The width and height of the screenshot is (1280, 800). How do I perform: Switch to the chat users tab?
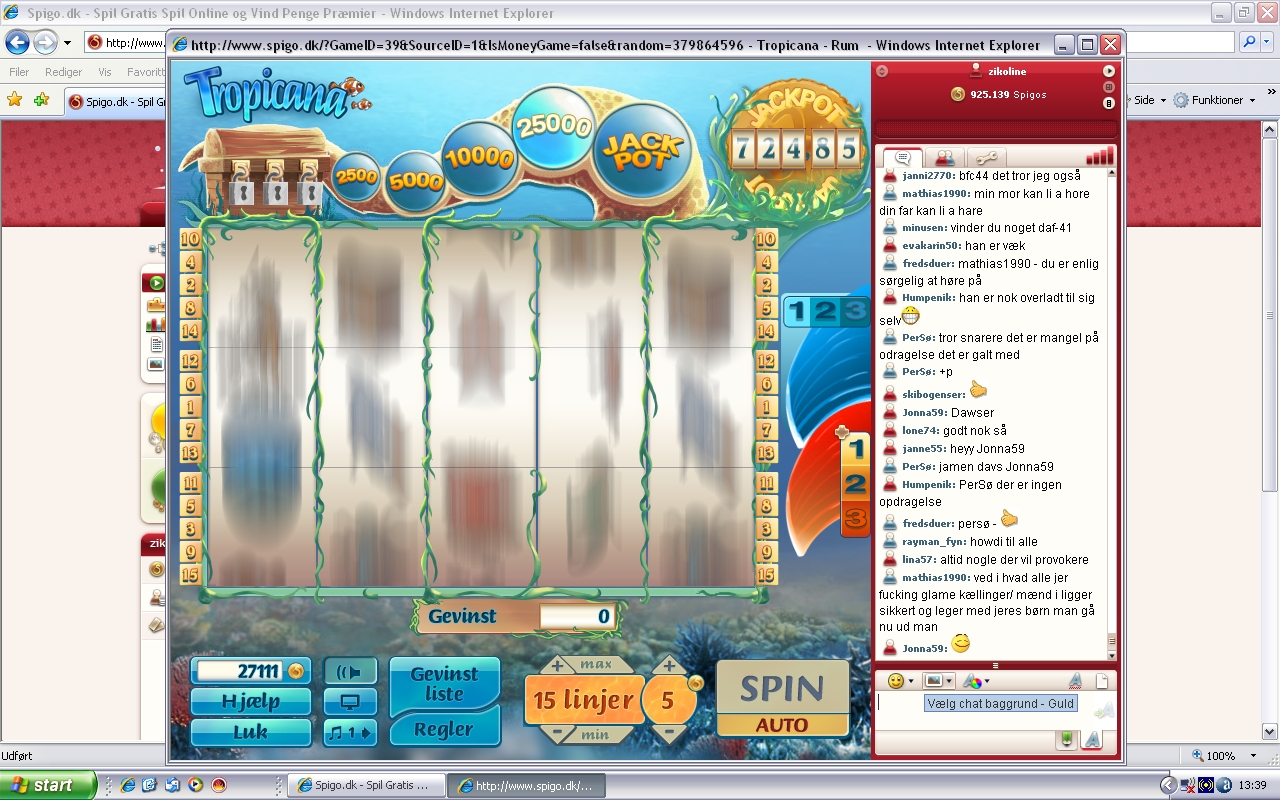pyautogui.click(x=943, y=158)
